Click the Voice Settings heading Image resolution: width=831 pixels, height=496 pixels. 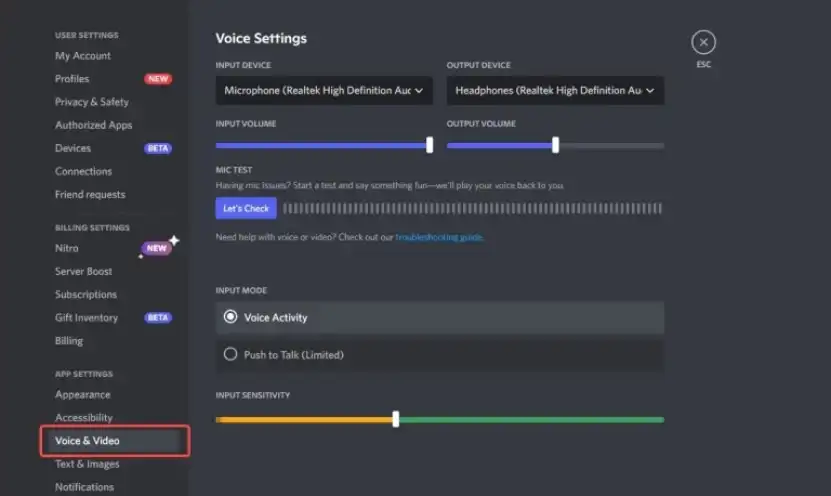(261, 38)
